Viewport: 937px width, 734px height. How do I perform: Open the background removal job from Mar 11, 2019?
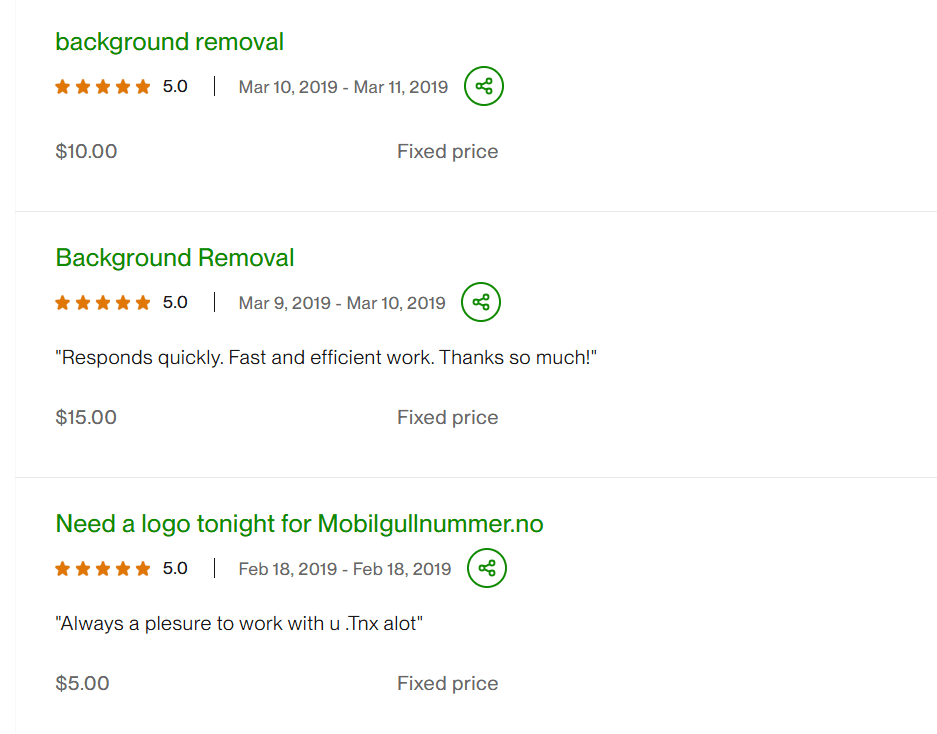pyautogui.click(x=170, y=42)
